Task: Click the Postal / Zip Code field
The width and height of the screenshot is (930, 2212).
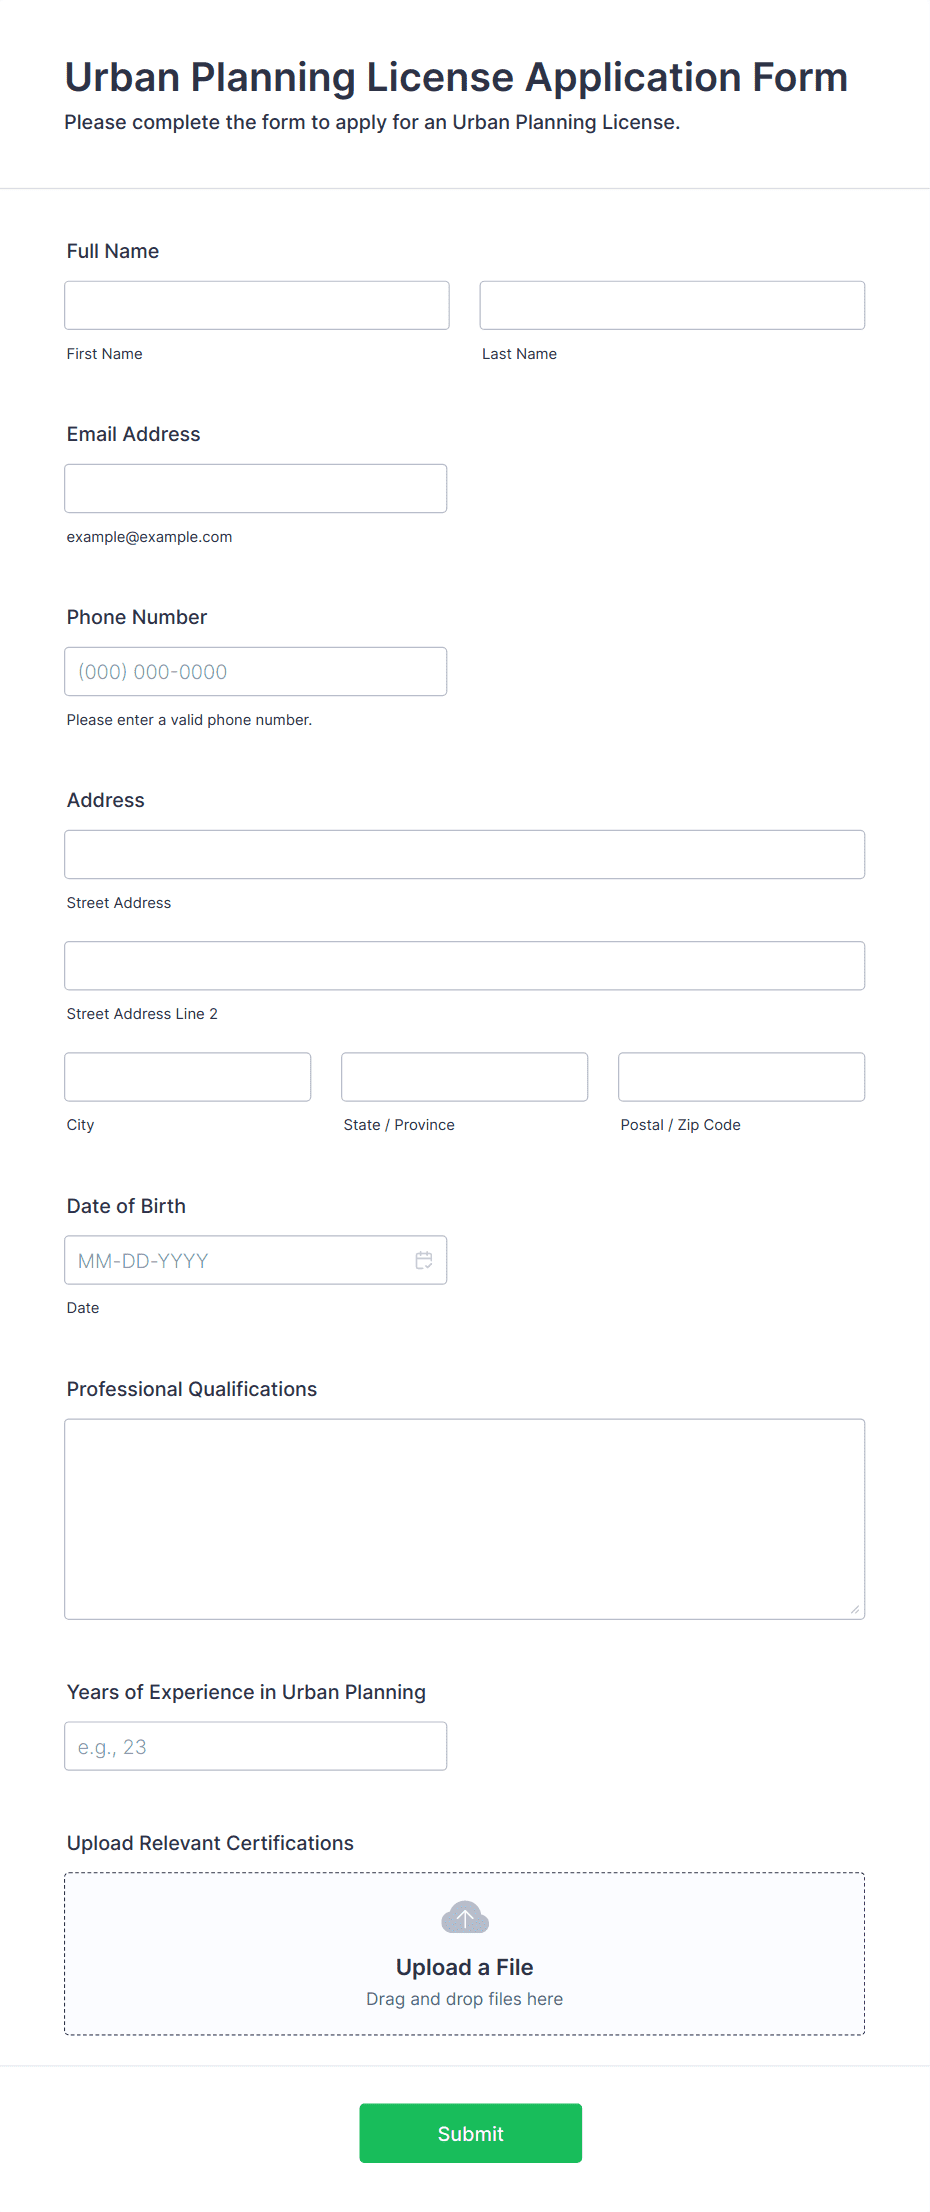Action: point(742,1076)
